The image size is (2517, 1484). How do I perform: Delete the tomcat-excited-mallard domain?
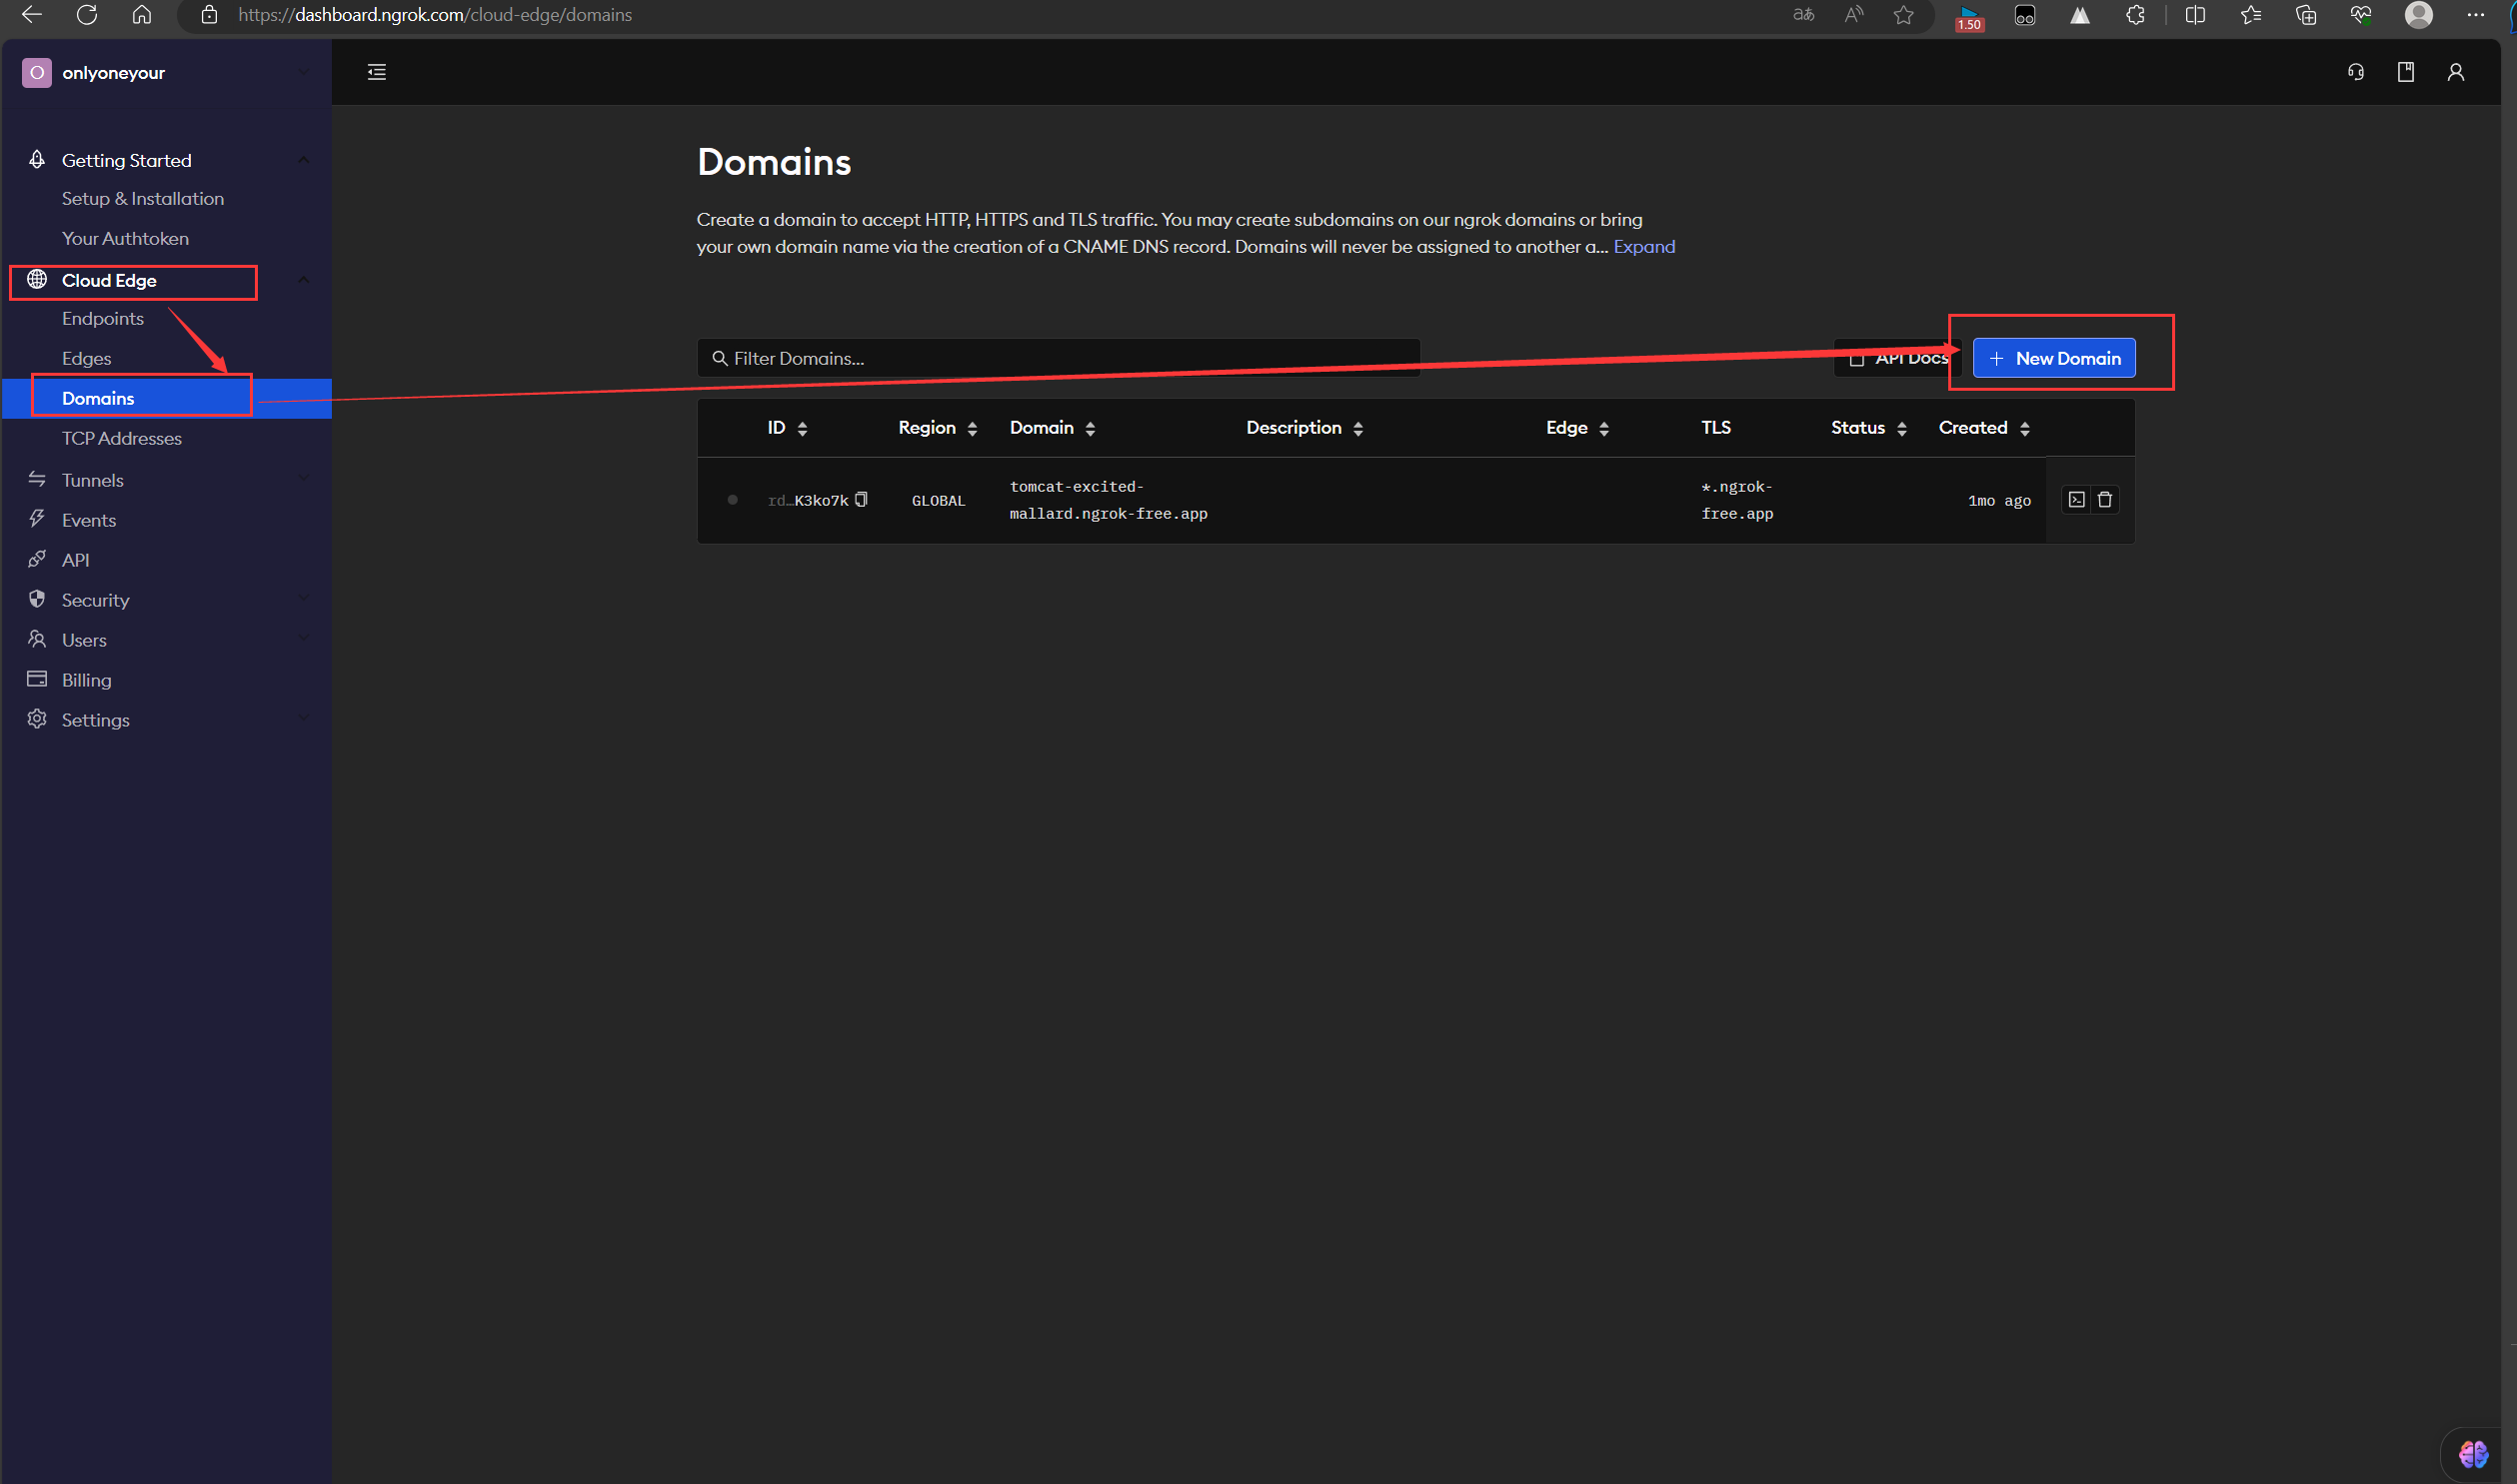tap(2105, 500)
